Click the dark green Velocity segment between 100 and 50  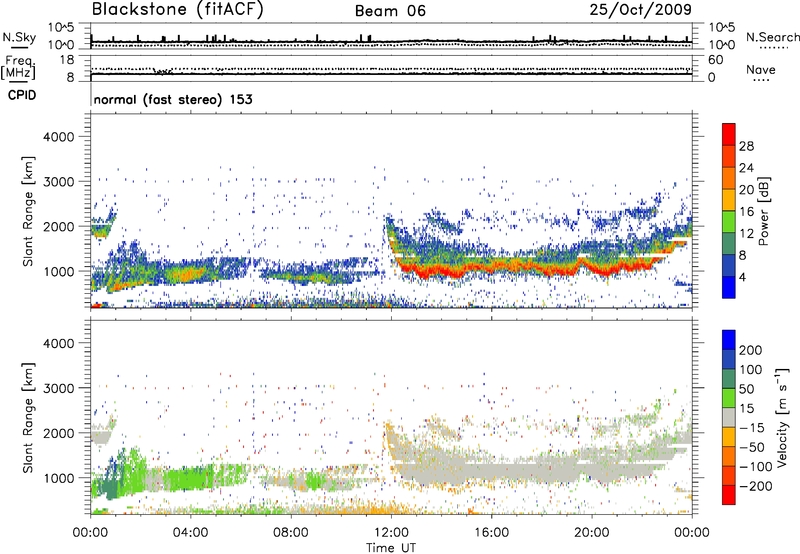point(729,379)
